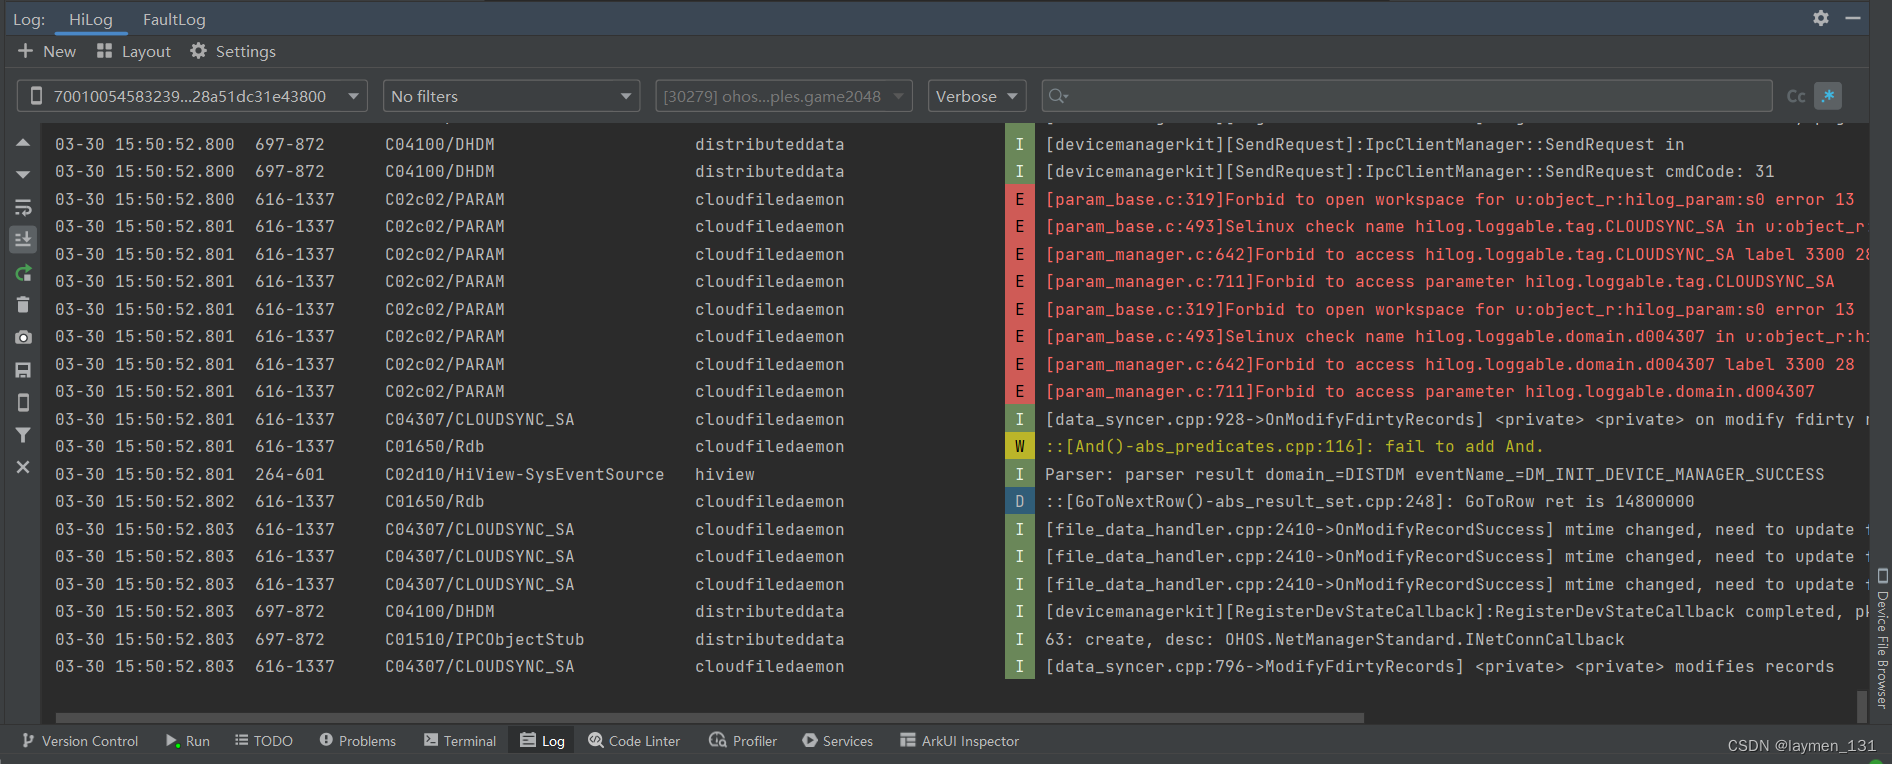Toggle match case Cc button
Viewport: 1892px width, 764px height.
coord(1796,96)
